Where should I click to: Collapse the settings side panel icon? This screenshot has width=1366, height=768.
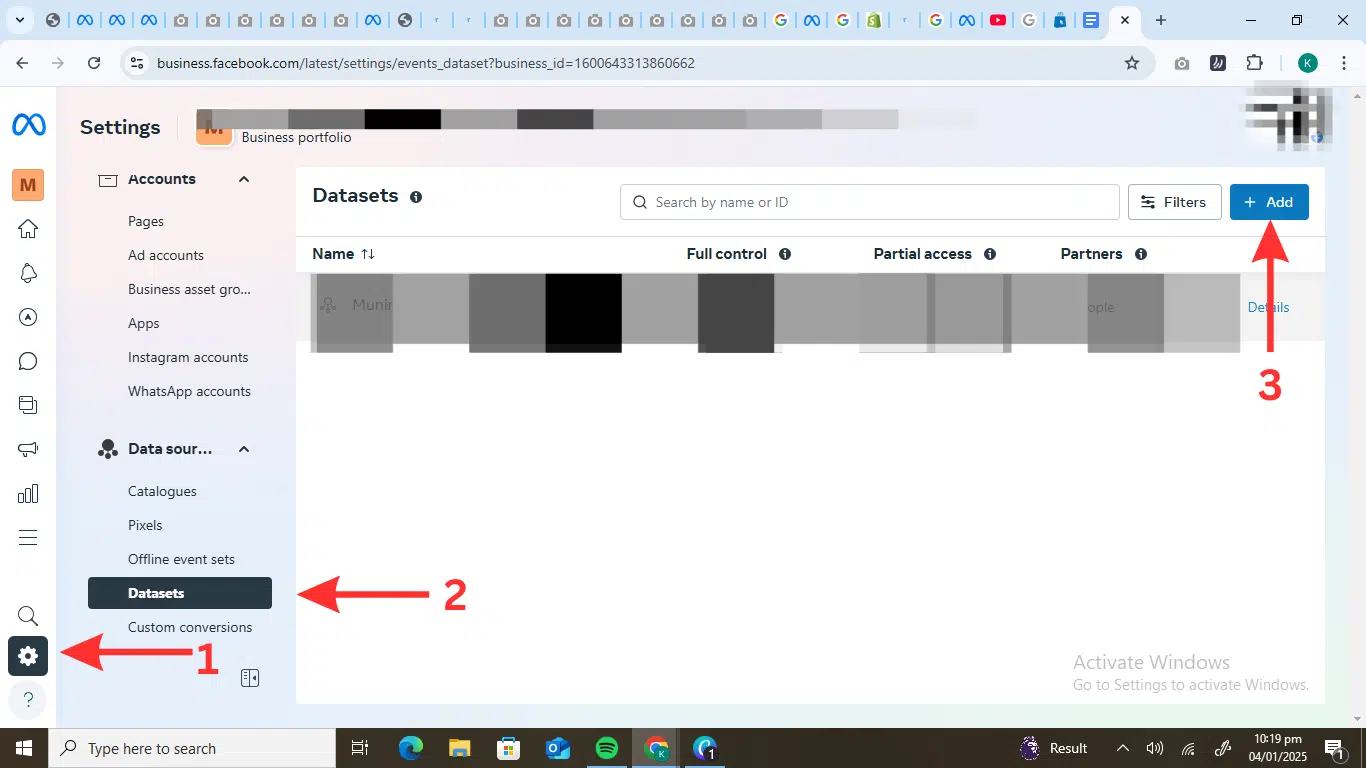click(250, 678)
